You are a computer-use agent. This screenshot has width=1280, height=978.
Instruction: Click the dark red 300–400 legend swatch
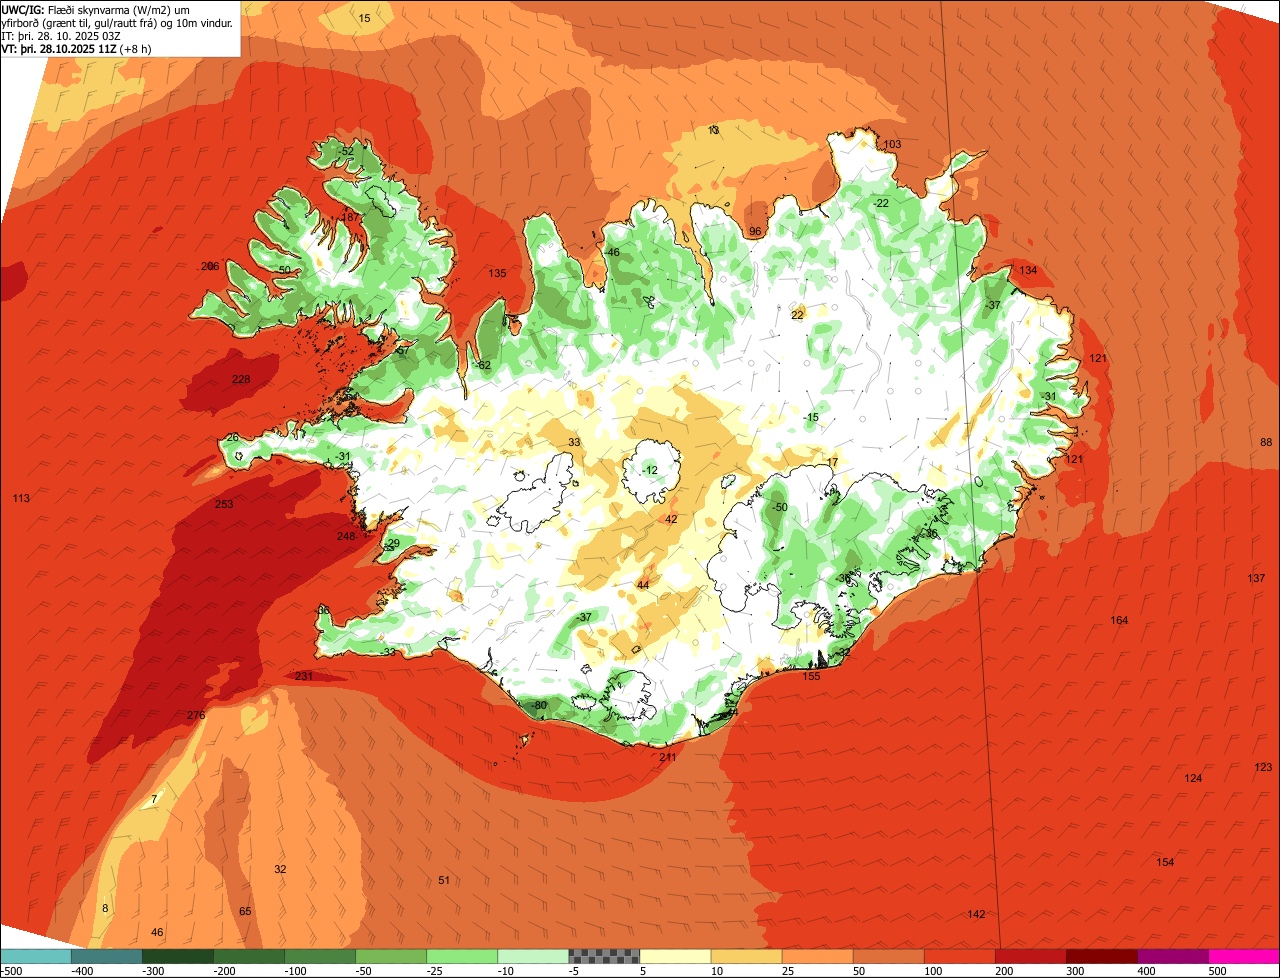click(x=1102, y=956)
